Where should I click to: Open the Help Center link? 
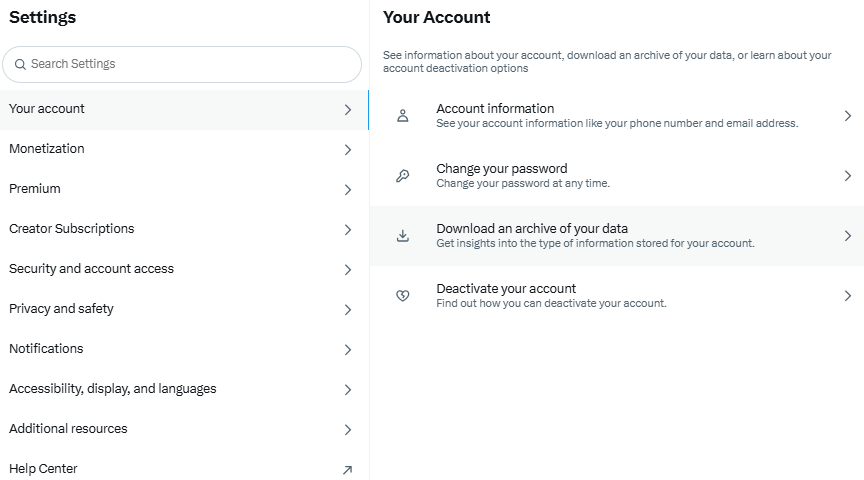click(43, 469)
